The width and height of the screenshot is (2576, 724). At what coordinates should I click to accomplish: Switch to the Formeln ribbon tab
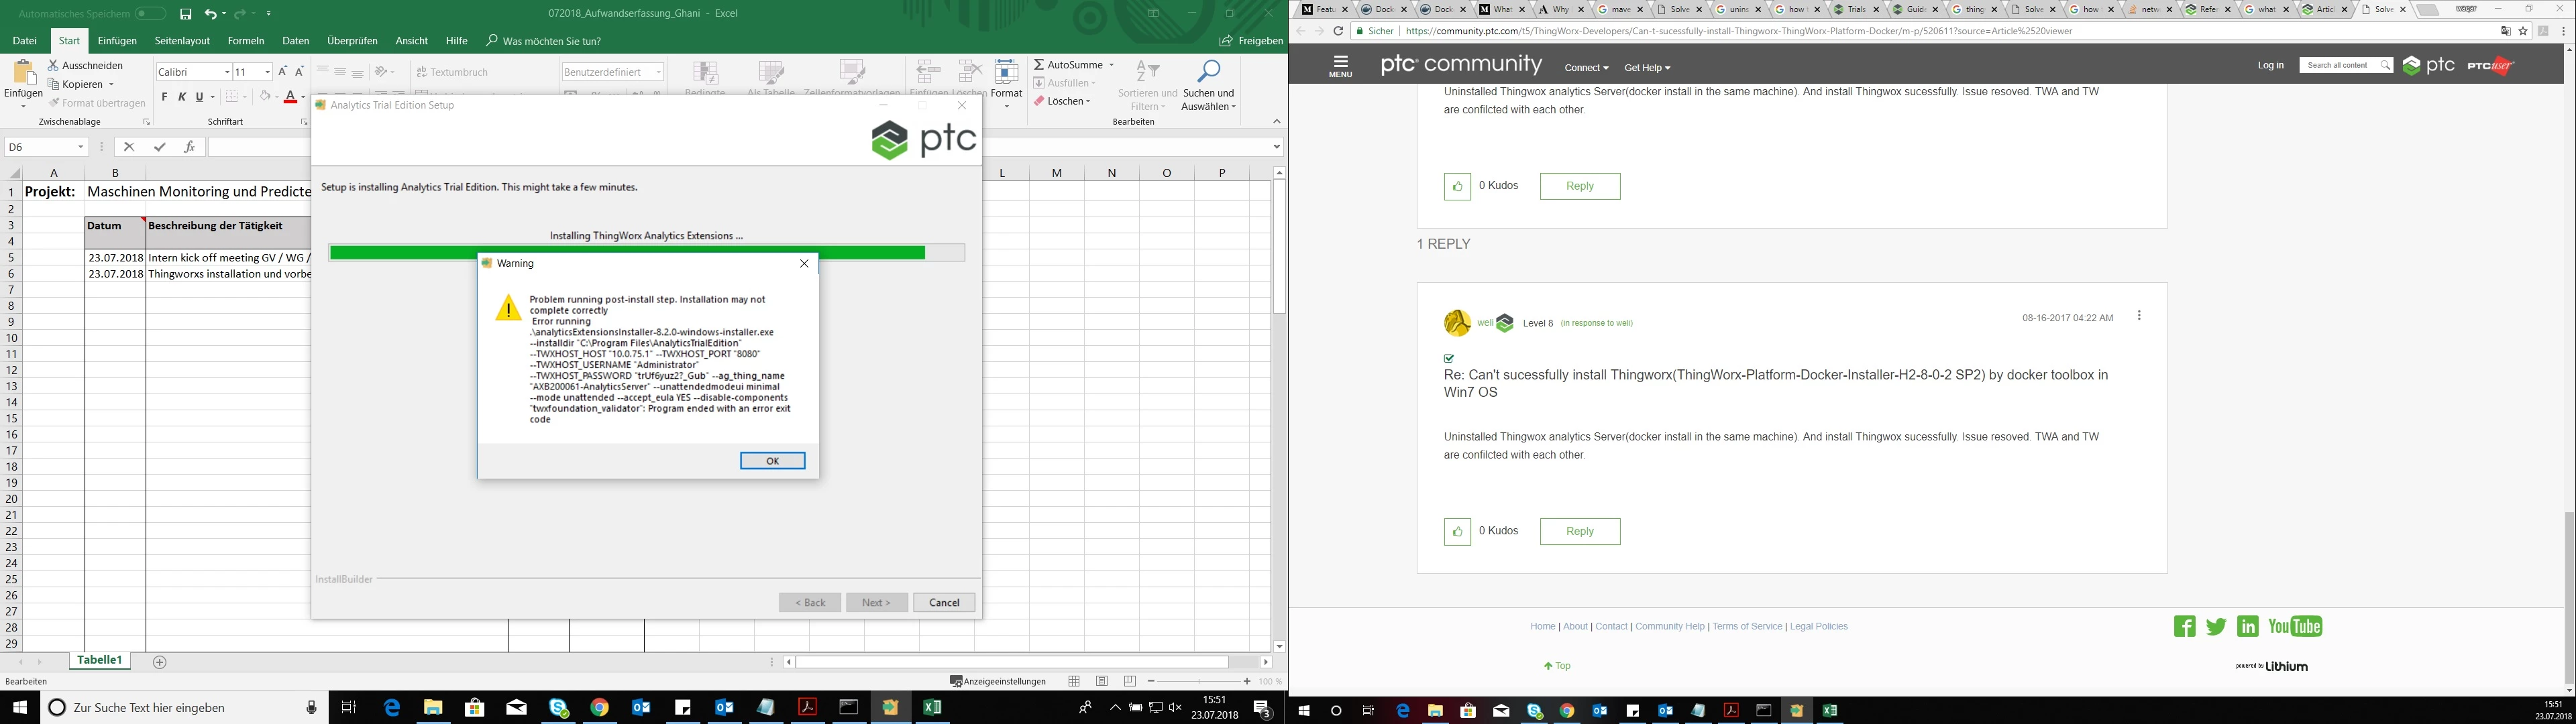click(246, 41)
